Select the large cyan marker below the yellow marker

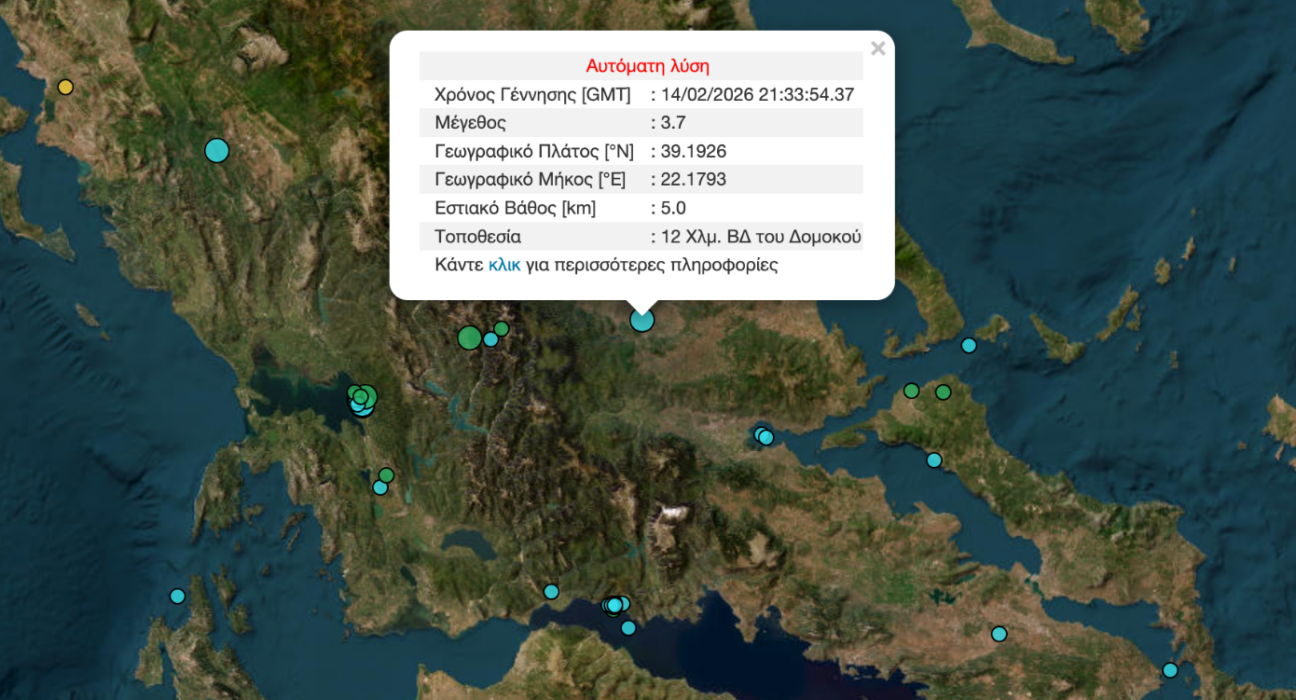(217, 151)
